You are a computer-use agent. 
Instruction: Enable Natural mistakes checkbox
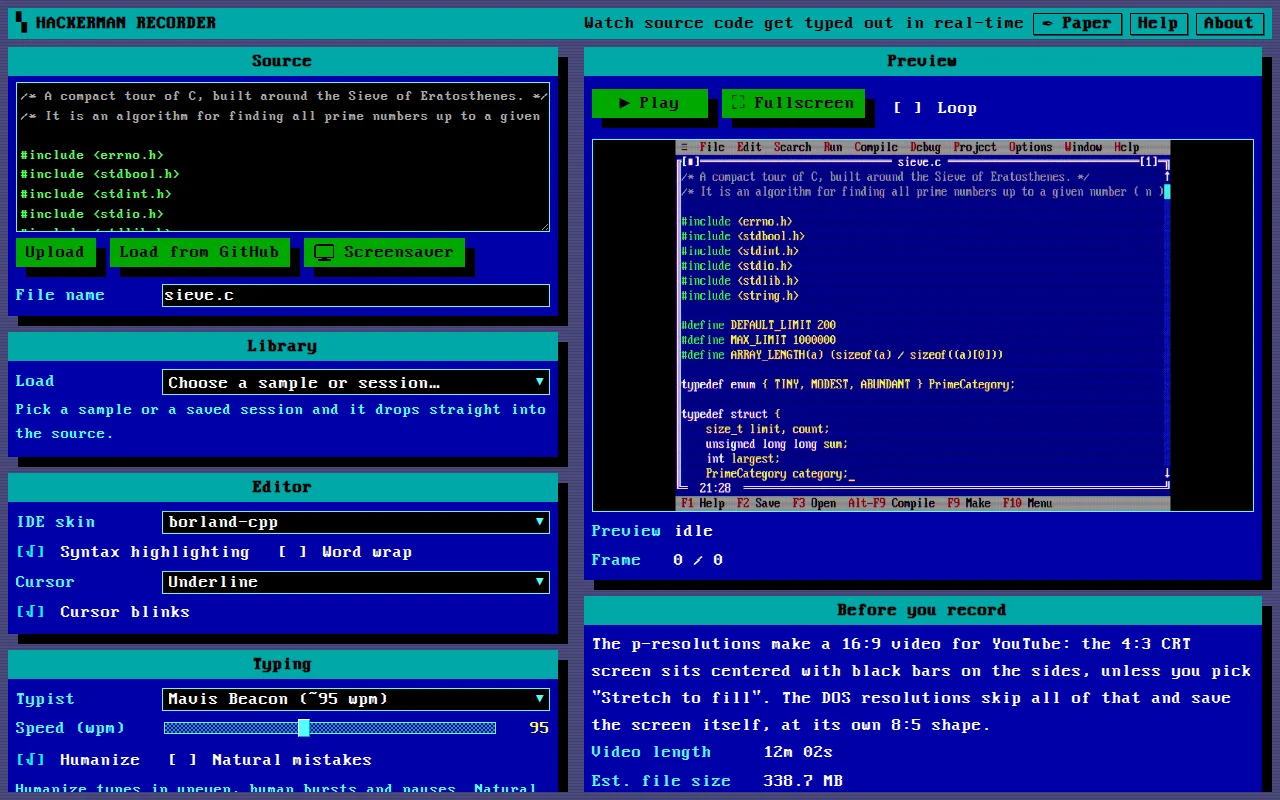tap(183, 760)
